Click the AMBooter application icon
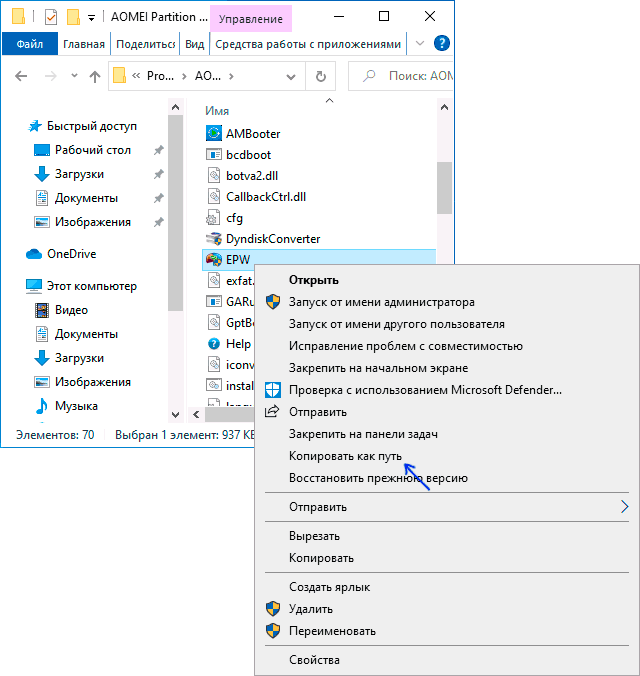640x676 pixels. coord(213,133)
